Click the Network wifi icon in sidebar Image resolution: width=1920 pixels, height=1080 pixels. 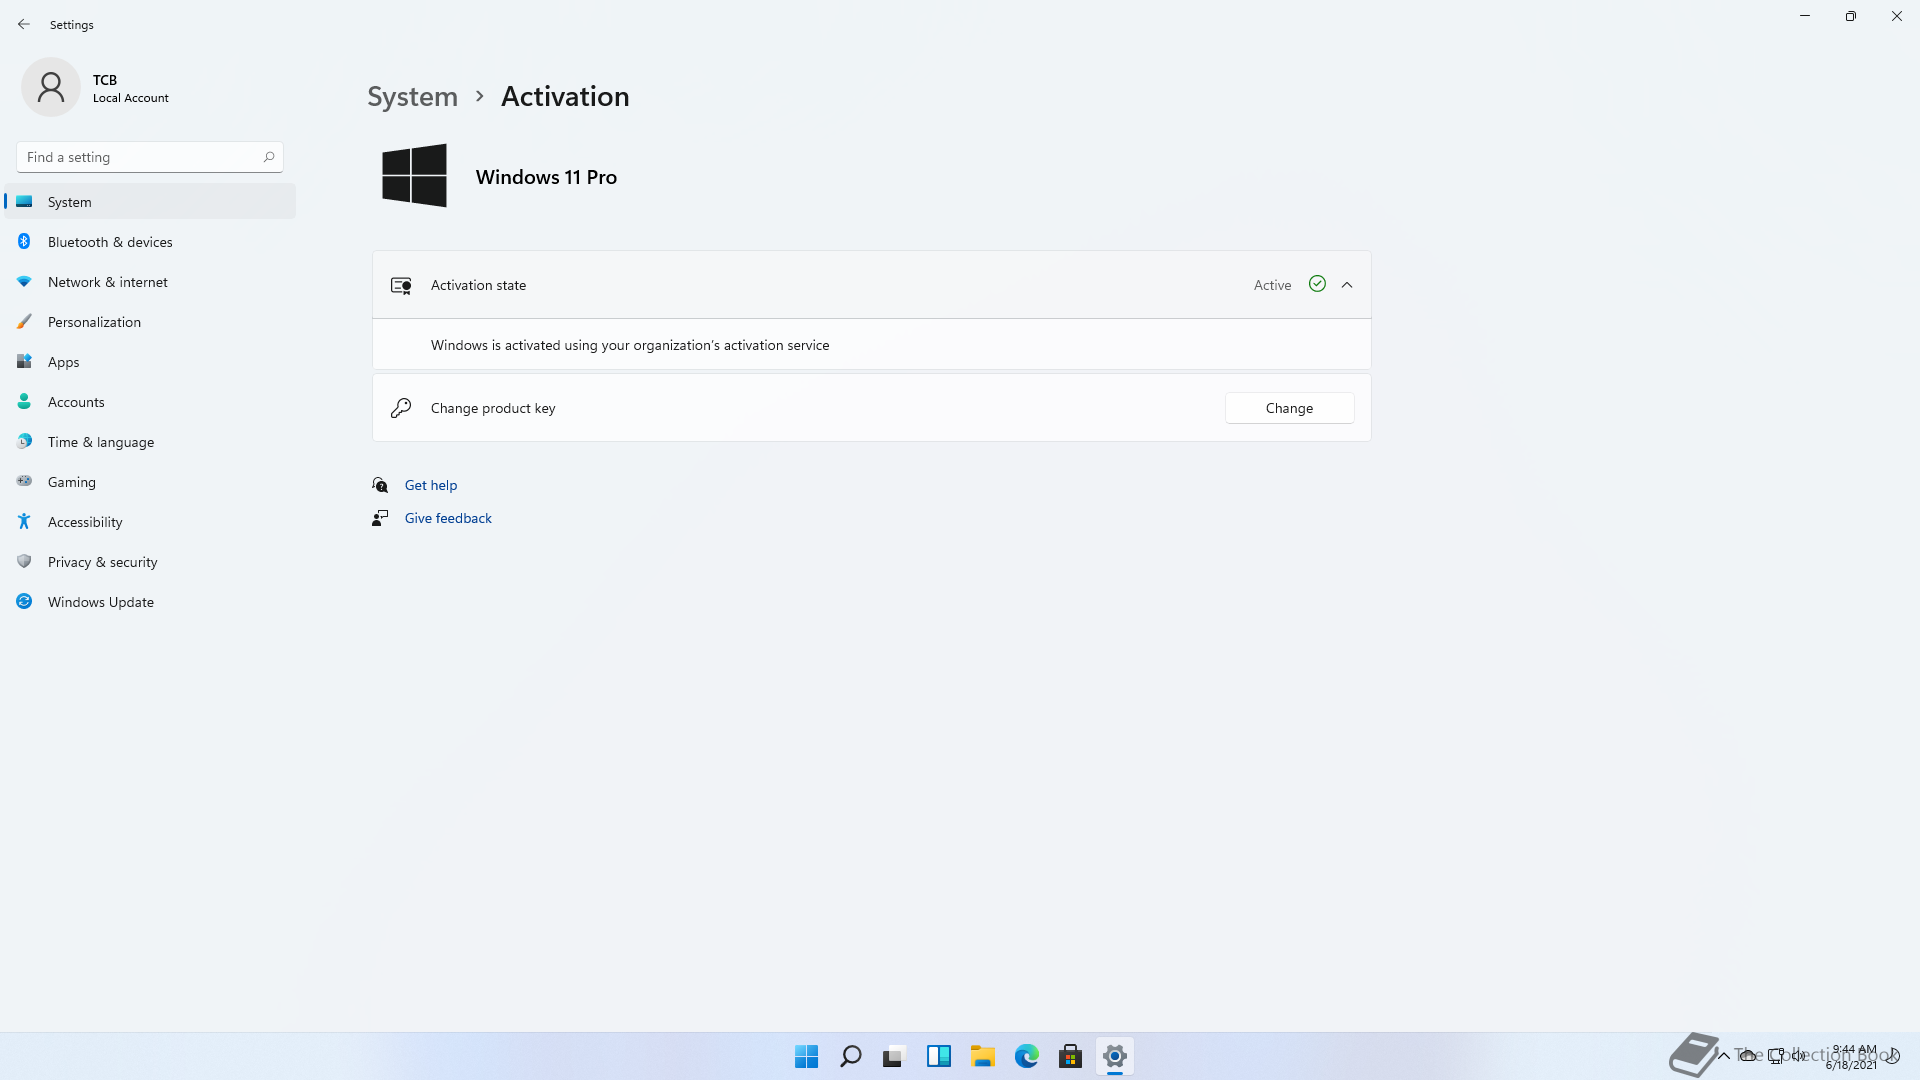coord(24,281)
